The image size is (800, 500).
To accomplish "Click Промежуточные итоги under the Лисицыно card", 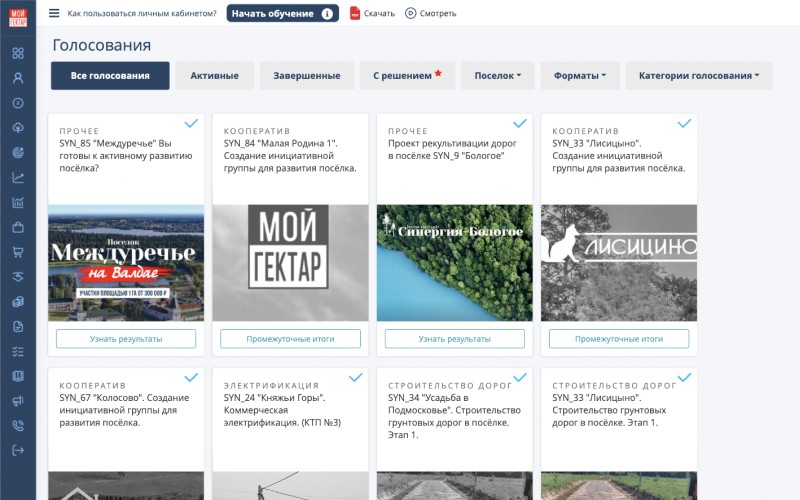I will 618,339.
